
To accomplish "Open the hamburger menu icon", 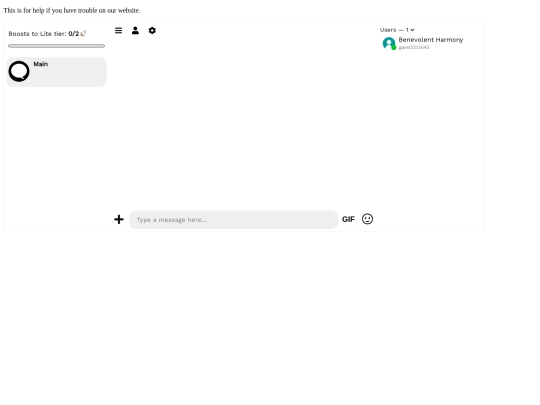I will [x=118, y=31].
